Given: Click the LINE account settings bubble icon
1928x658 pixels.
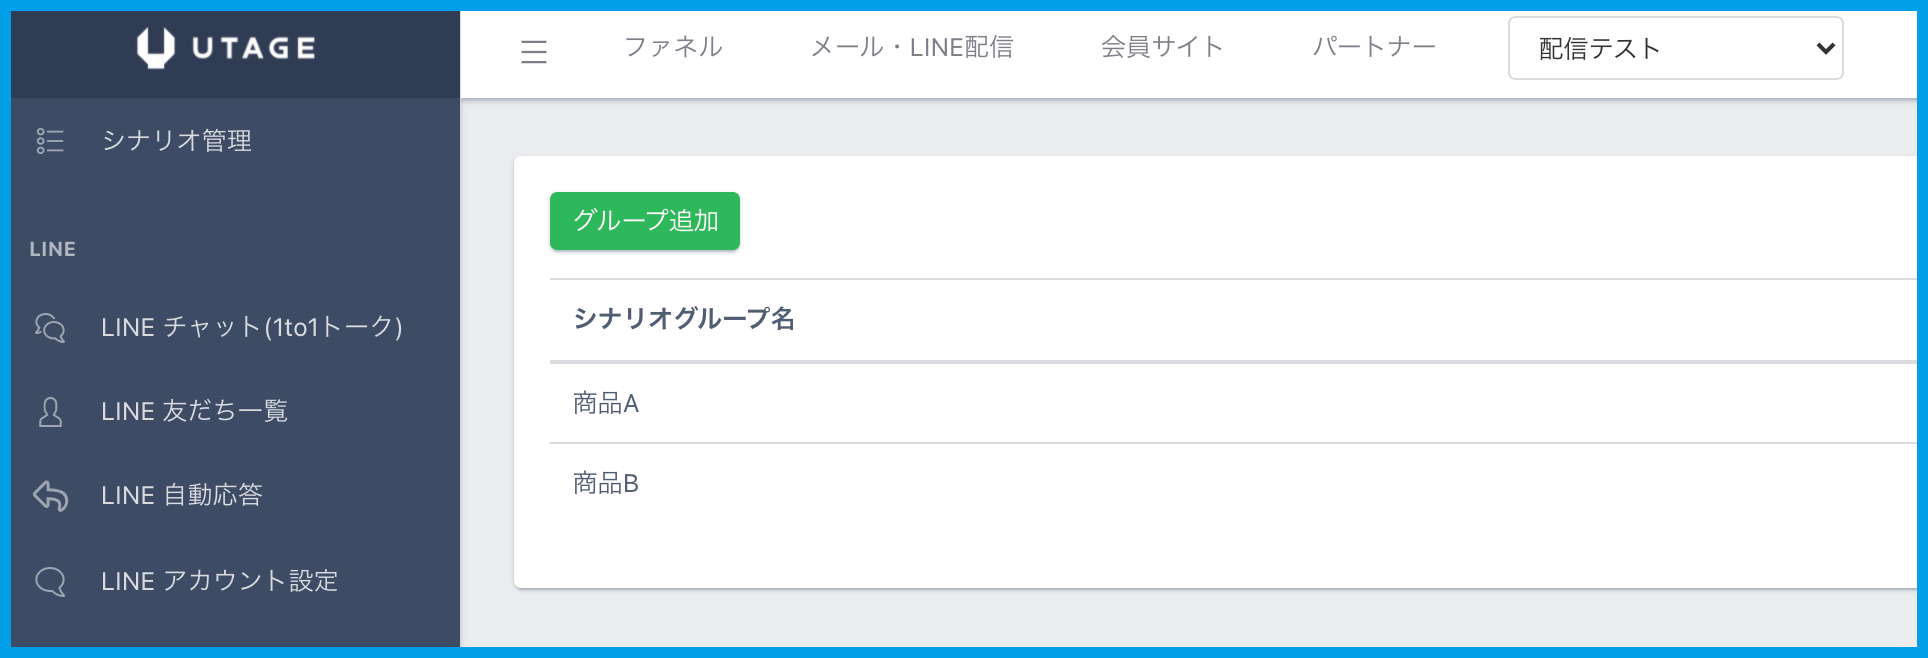Looking at the screenshot, I should click(x=50, y=581).
